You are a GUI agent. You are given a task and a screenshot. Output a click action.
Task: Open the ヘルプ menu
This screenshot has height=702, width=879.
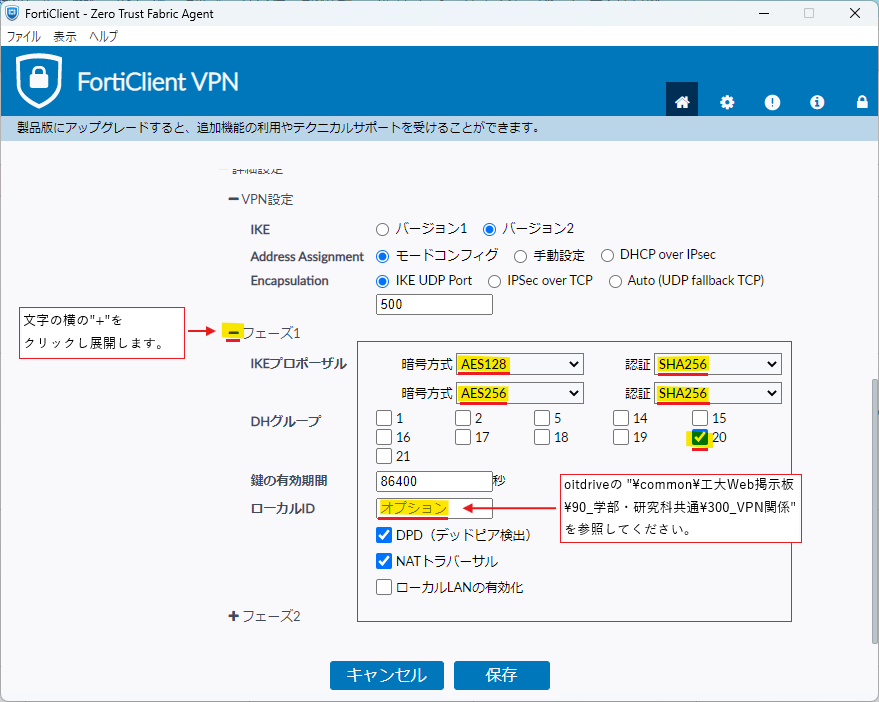click(x=103, y=36)
